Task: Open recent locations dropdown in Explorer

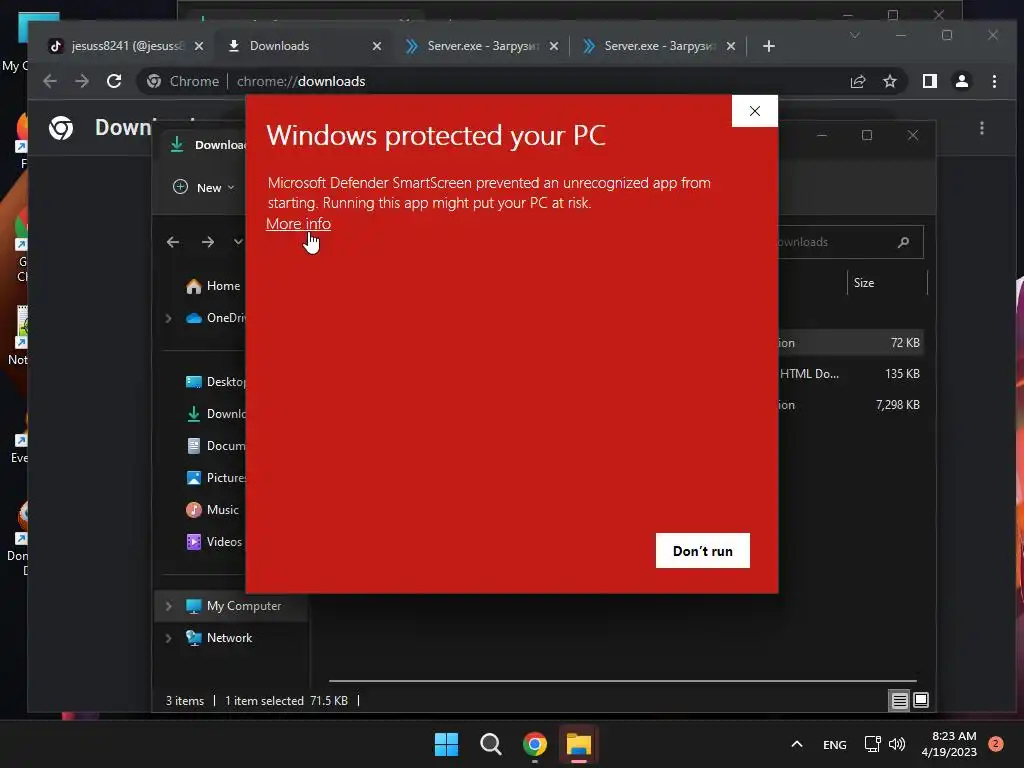Action: 238,242
